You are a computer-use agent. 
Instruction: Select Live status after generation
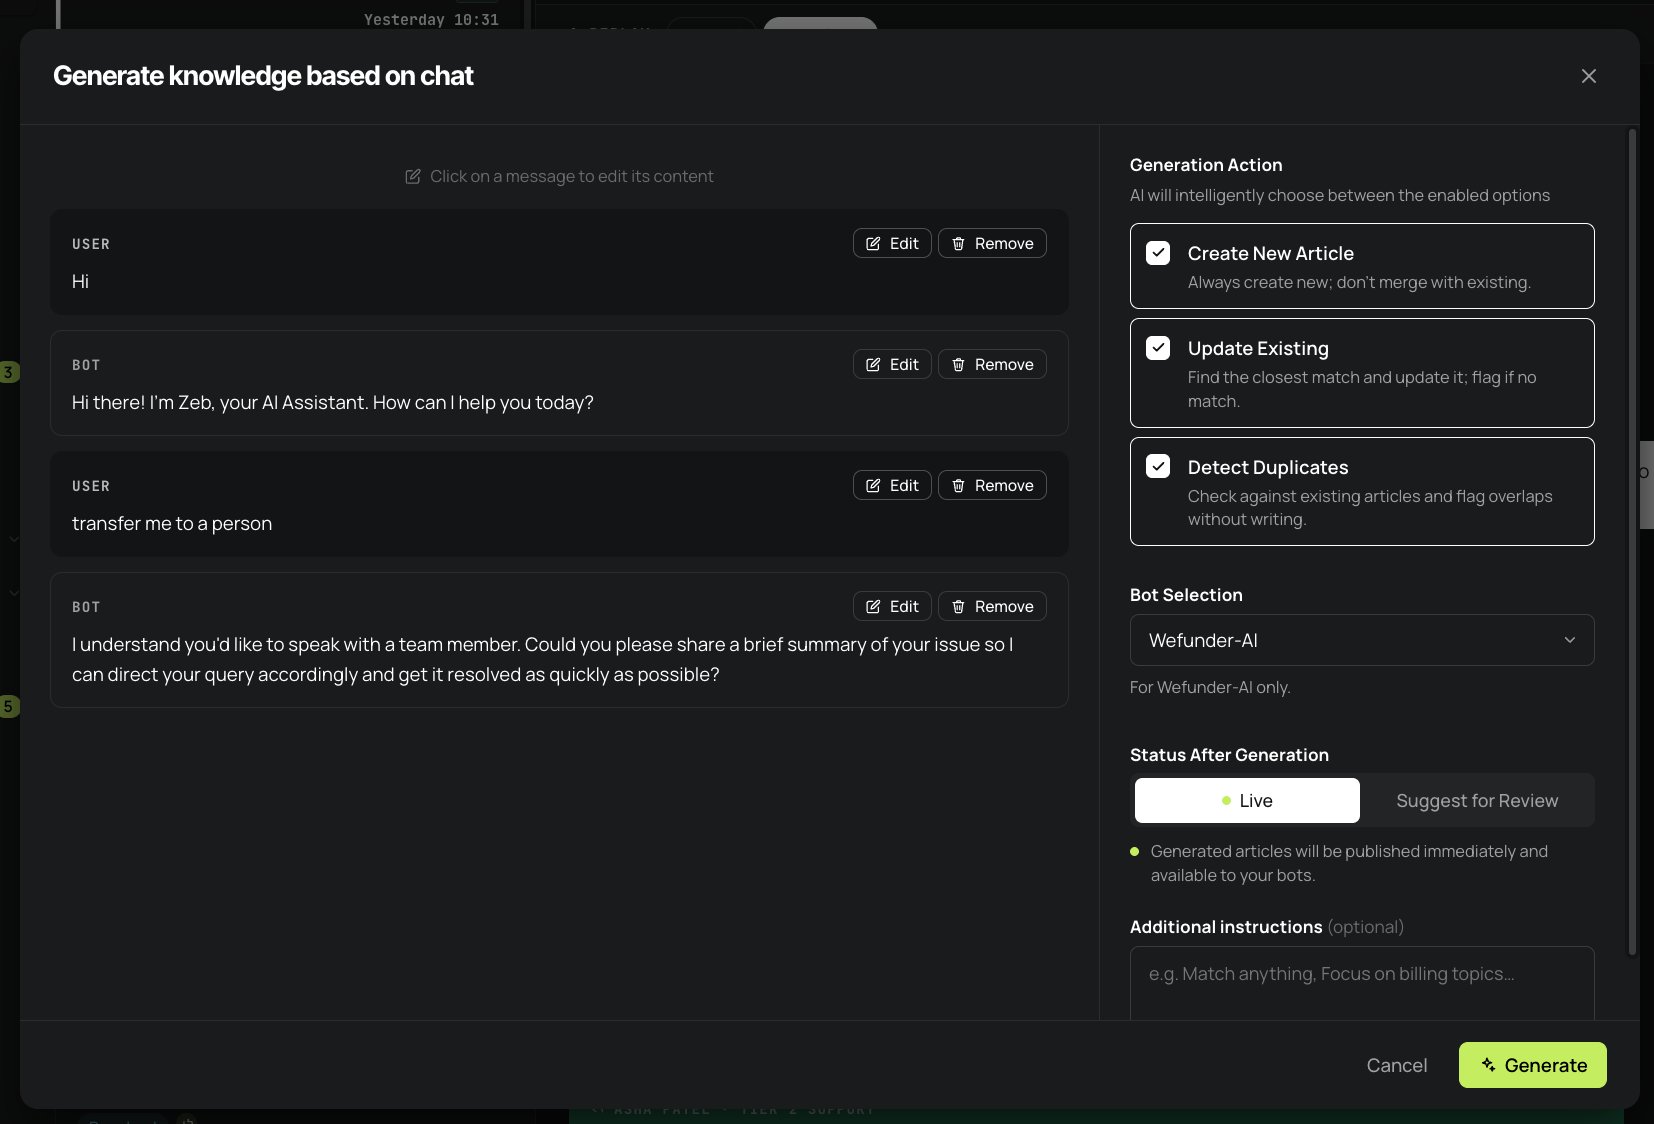[x=1247, y=800]
